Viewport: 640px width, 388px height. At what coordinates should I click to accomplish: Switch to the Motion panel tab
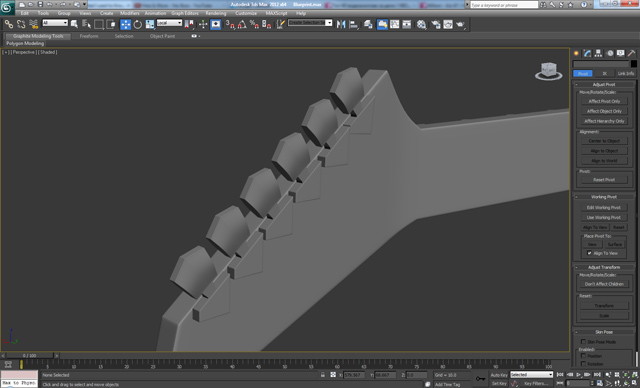point(610,53)
